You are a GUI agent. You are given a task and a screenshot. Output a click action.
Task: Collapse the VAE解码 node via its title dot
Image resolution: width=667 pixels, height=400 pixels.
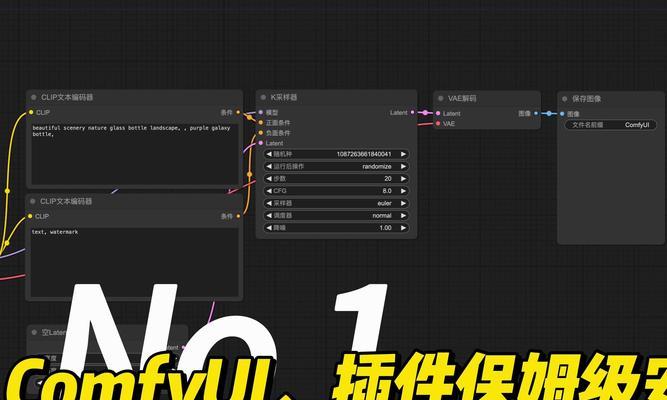[441, 98]
